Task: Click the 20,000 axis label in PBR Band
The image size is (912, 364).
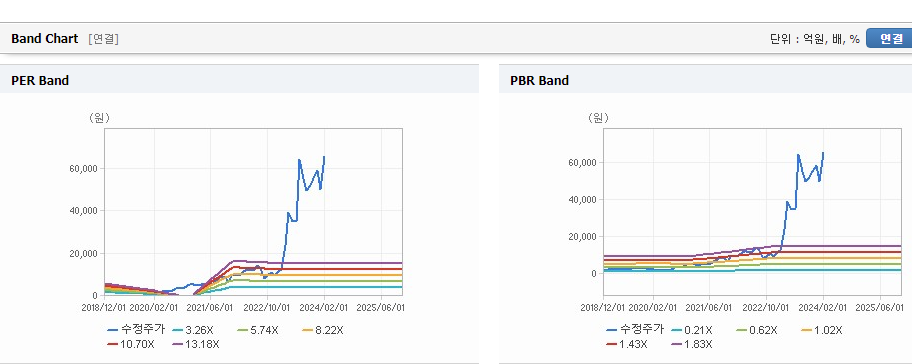Action: (583, 237)
